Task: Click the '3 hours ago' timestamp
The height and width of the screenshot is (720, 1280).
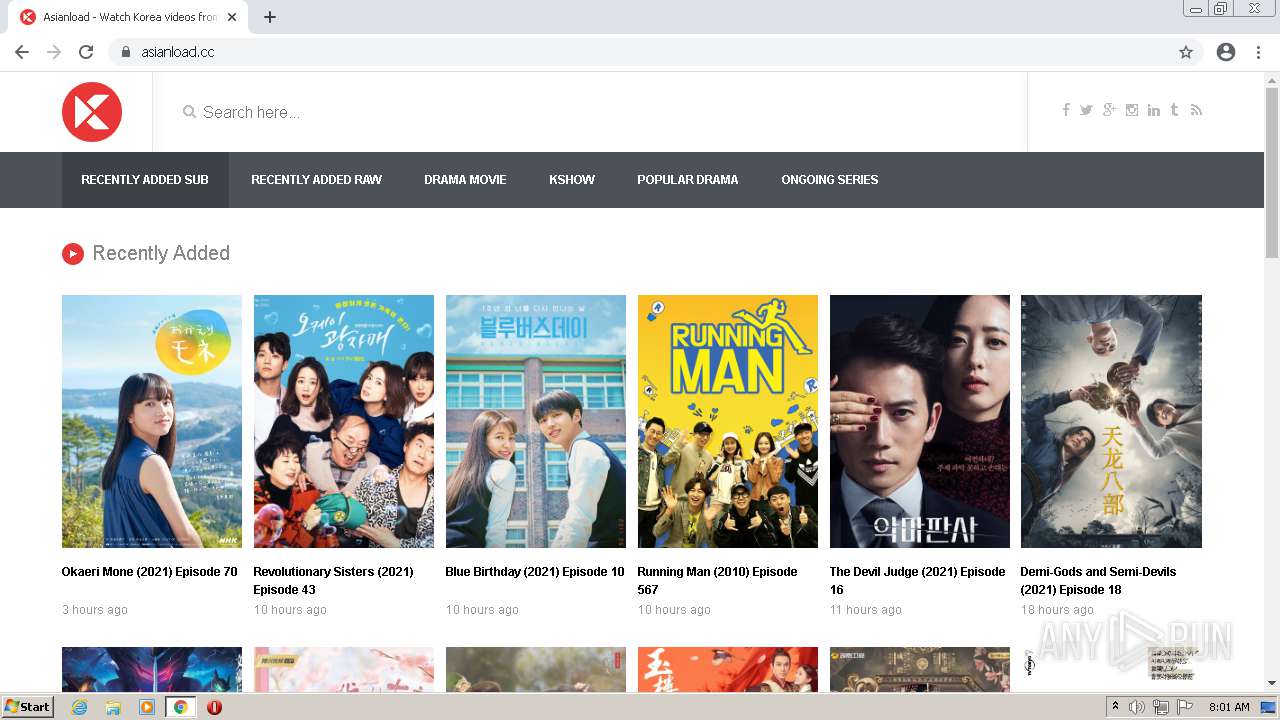Action: pyautogui.click(x=95, y=610)
